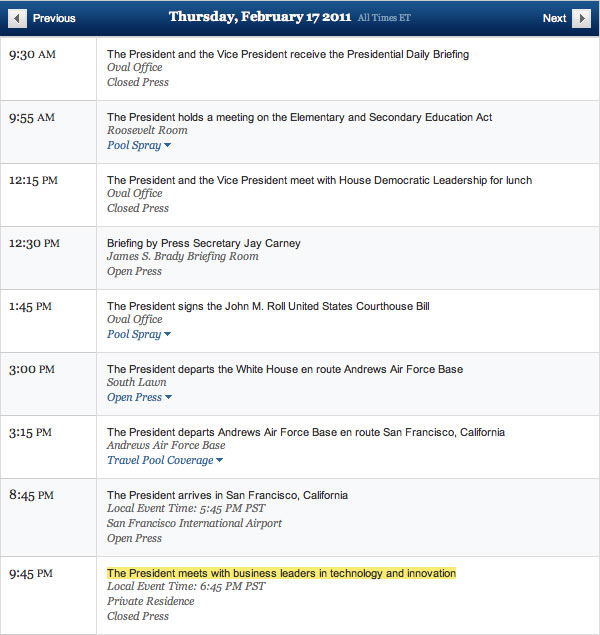Image resolution: width=600 pixels, height=635 pixels.
Task: Click the 9:30 AM time label
Action: (32, 54)
